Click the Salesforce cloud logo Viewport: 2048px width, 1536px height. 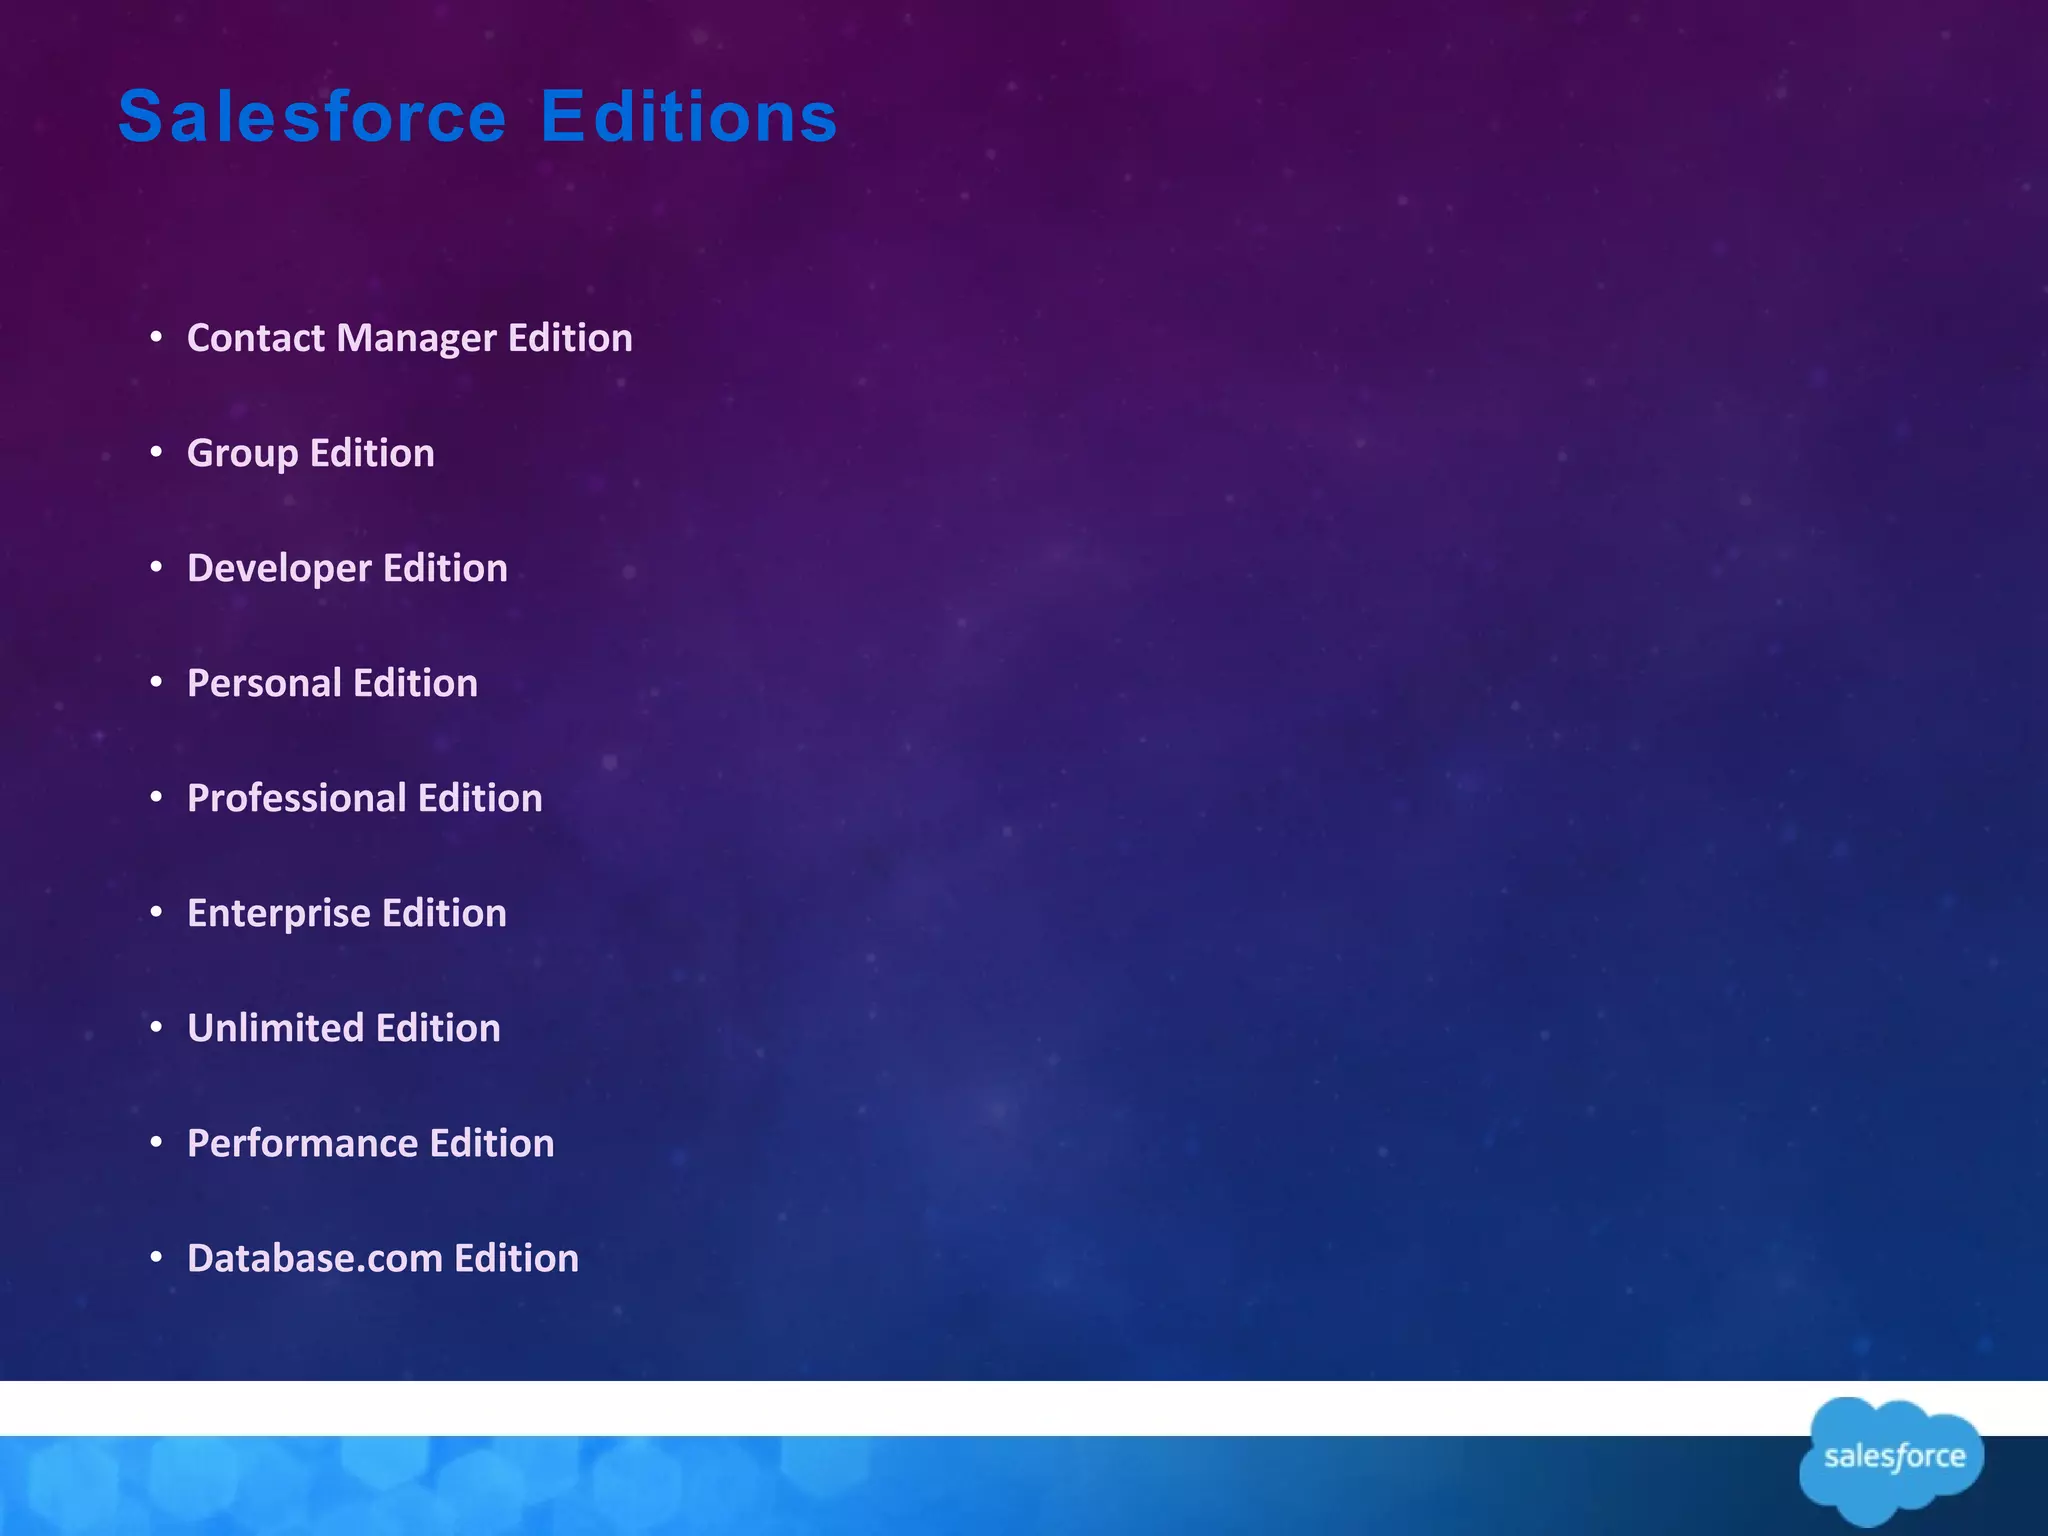[1891, 1459]
